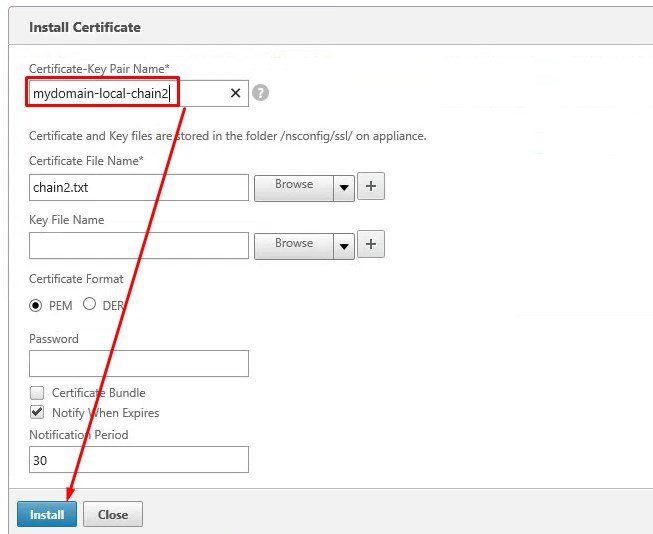Viewport: 653px width, 534px height.
Task: Click the plus icon beside Key File Name
Action: (371, 244)
